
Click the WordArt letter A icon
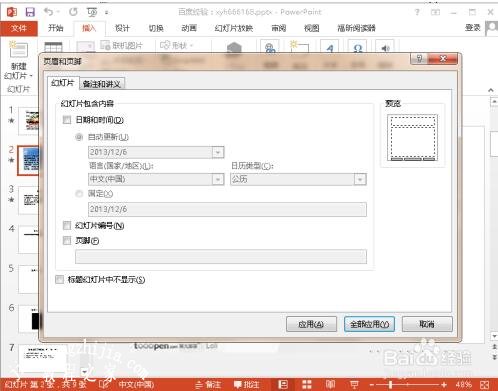[x=330, y=47]
